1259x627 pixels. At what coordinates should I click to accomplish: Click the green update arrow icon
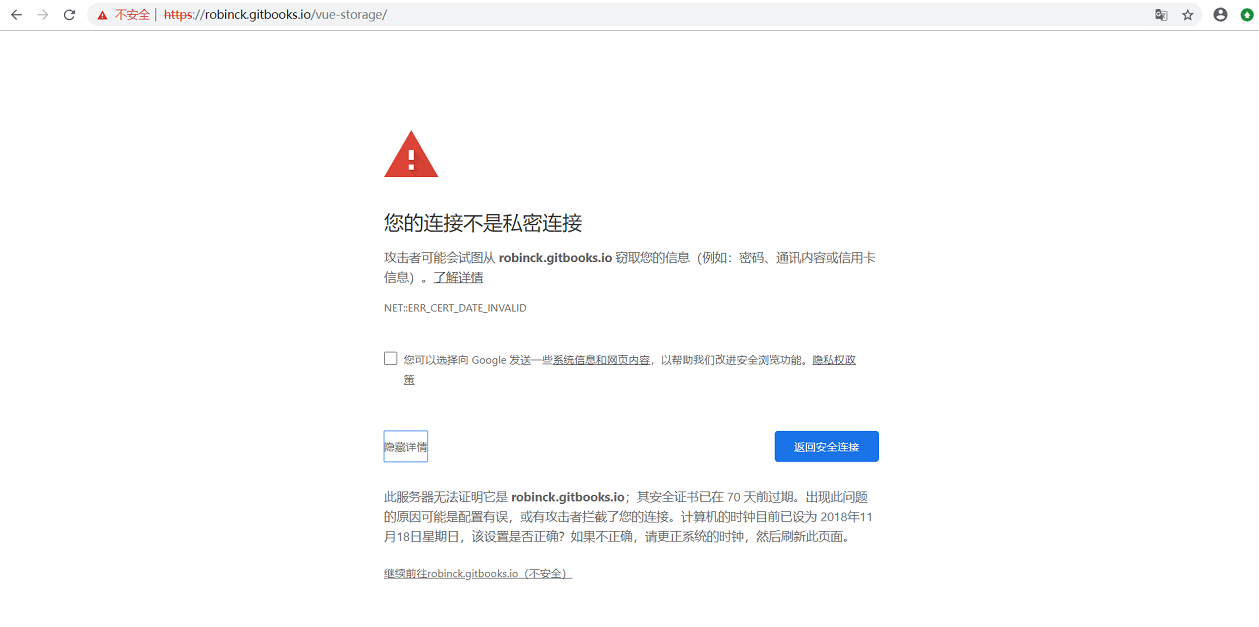pyautogui.click(x=1245, y=15)
